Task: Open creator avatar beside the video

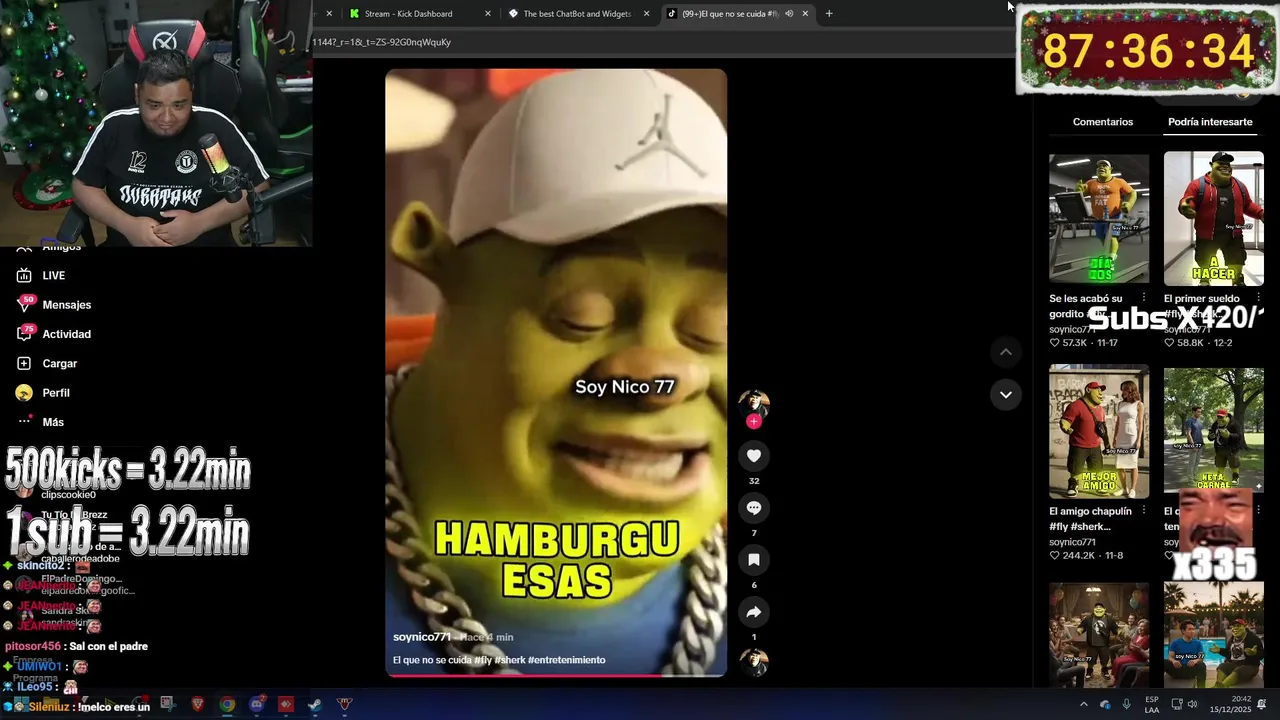Action: point(754,402)
